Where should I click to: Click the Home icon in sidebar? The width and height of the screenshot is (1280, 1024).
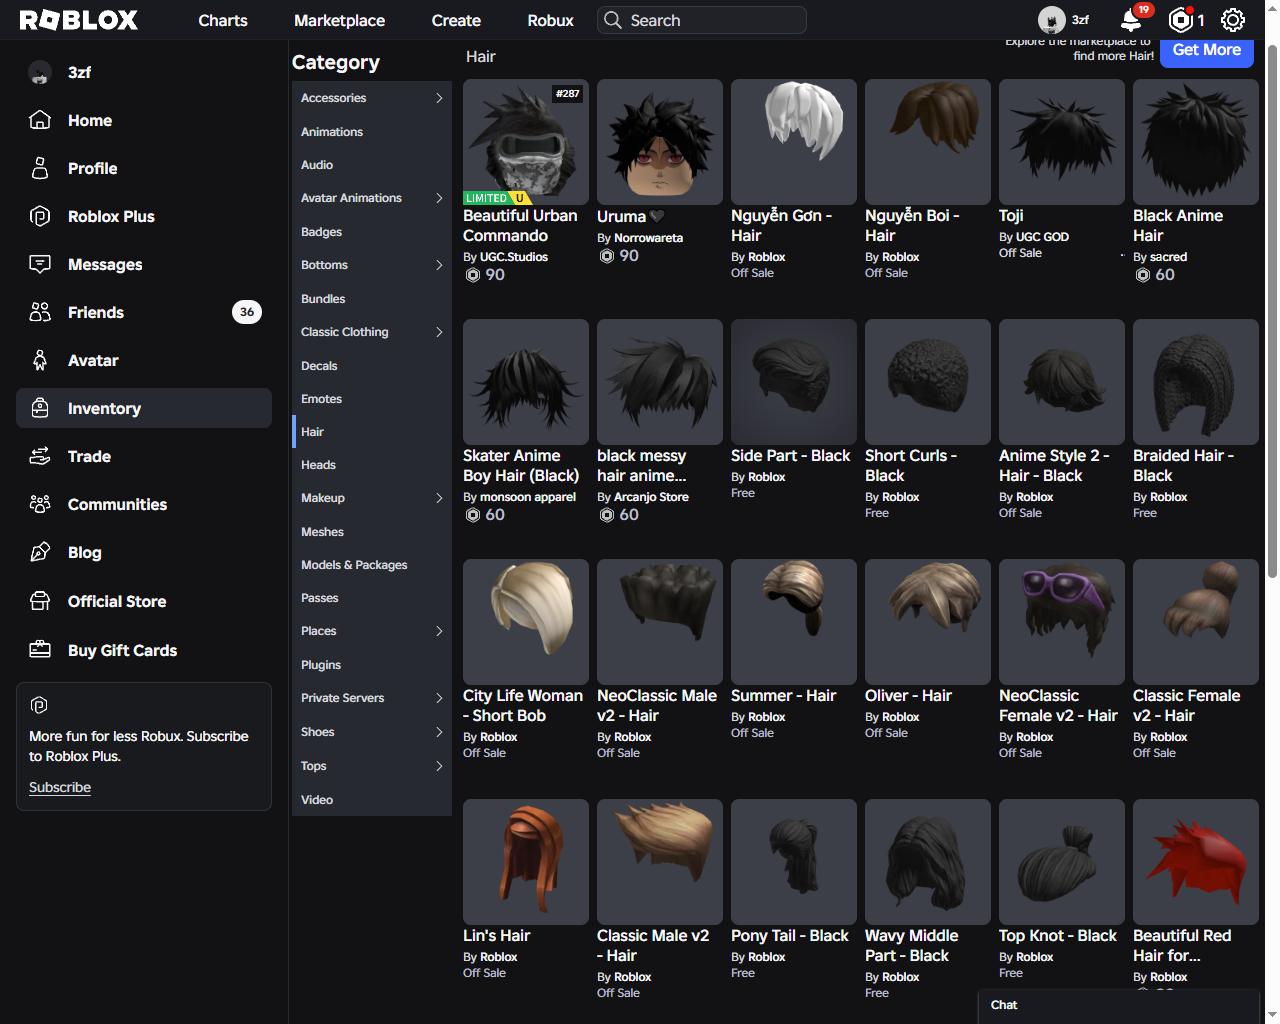[x=40, y=120]
